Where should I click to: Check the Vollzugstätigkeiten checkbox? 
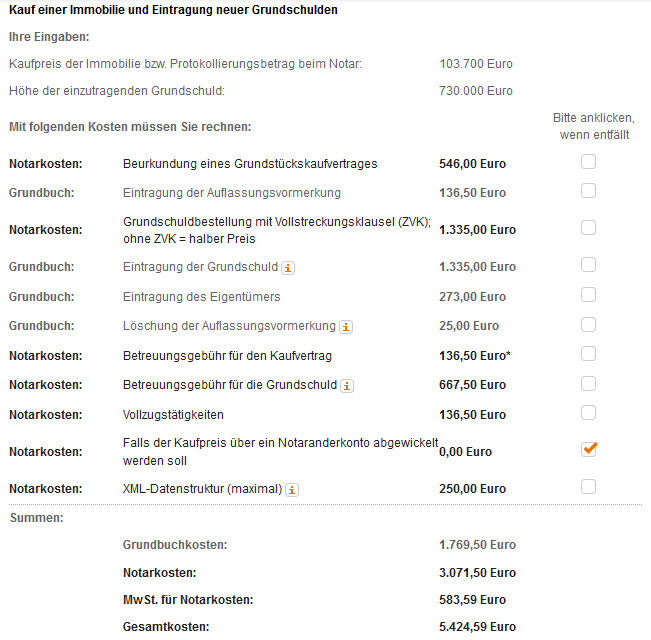pos(589,413)
